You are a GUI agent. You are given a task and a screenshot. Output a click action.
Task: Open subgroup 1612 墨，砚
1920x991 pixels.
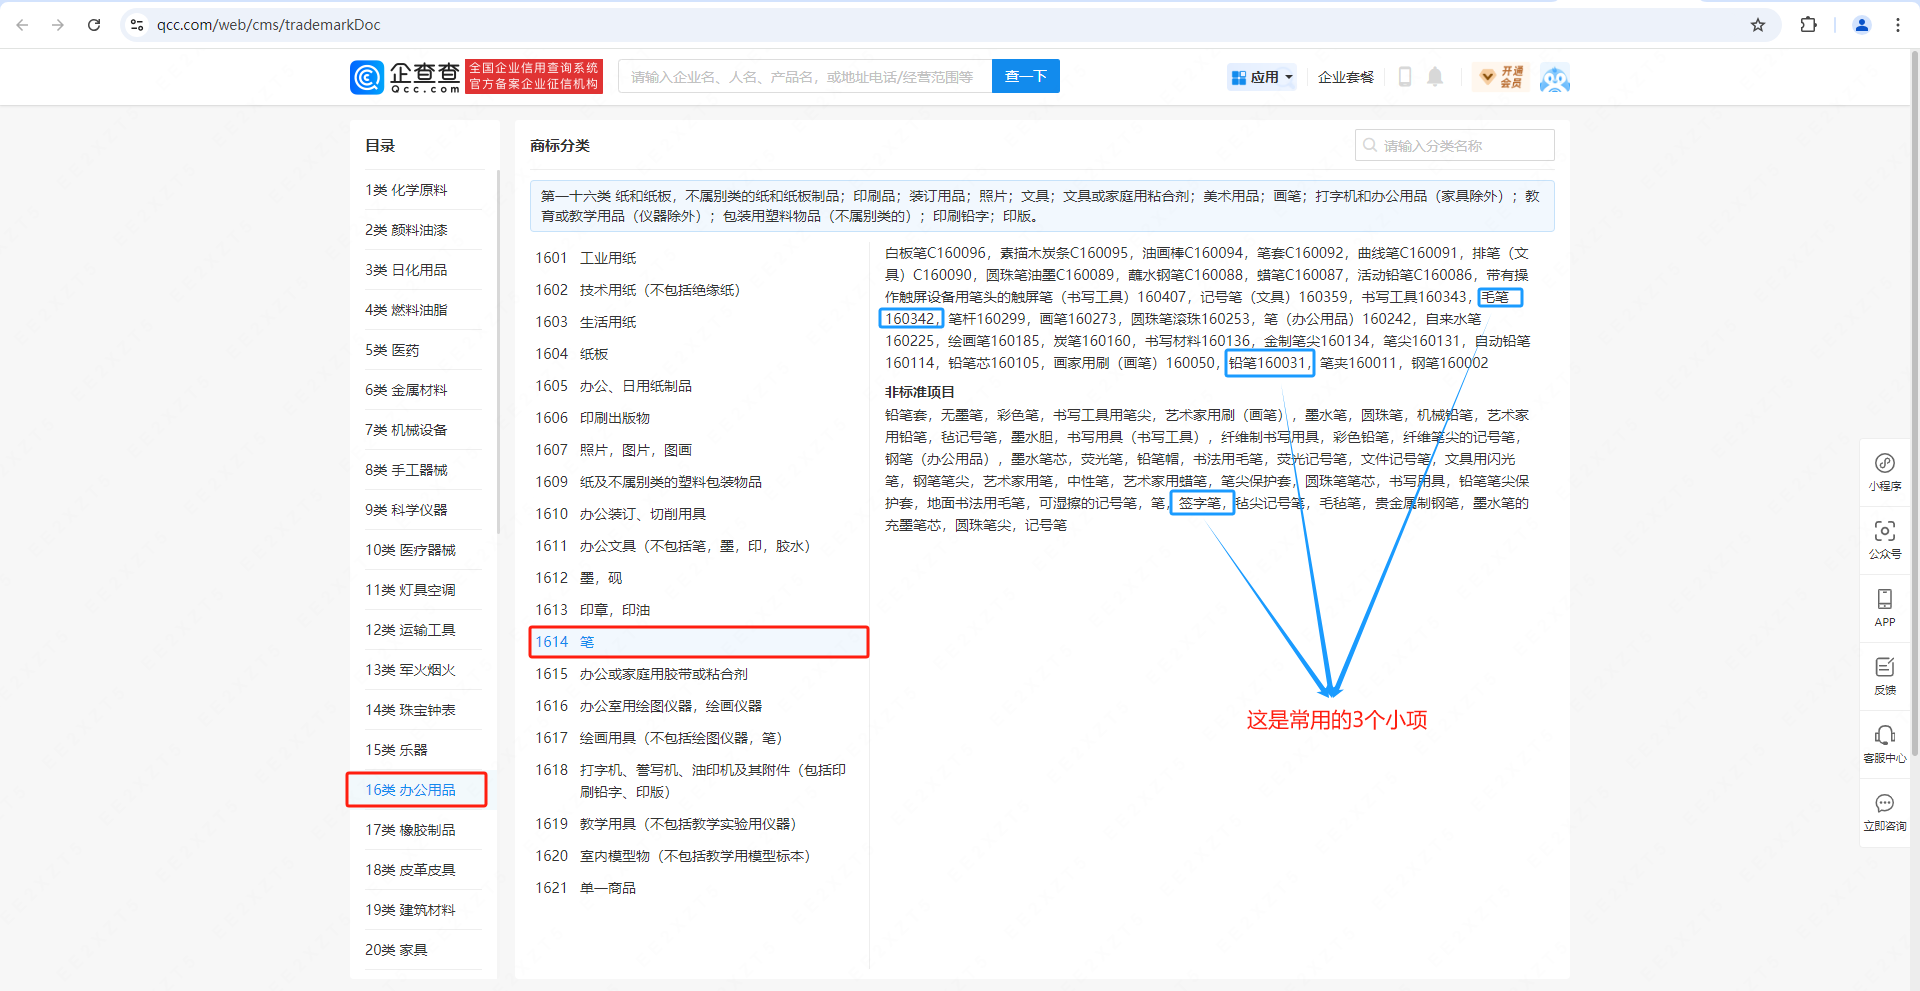[x=698, y=578]
